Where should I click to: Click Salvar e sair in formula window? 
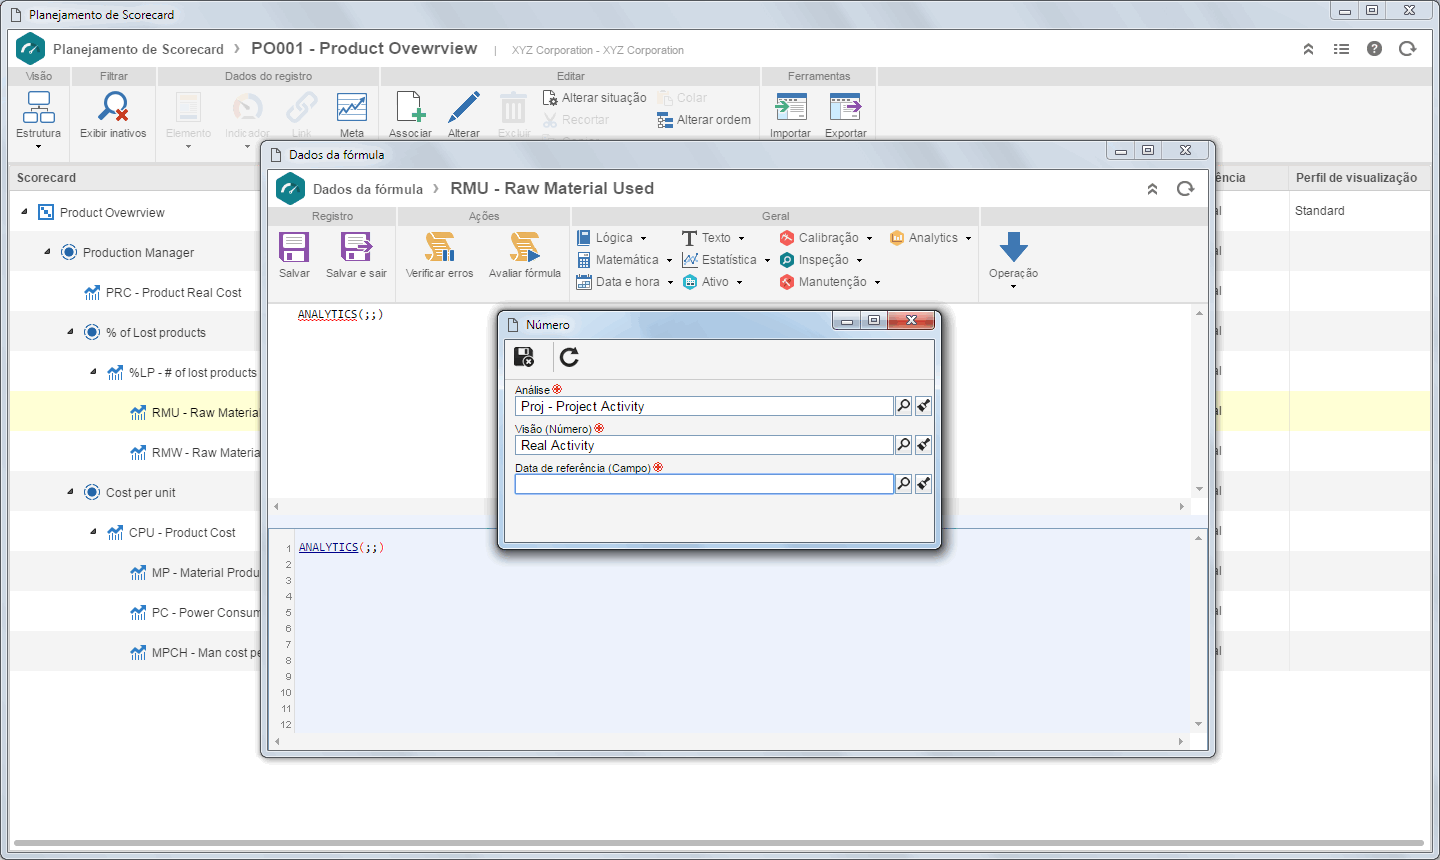click(x=356, y=255)
